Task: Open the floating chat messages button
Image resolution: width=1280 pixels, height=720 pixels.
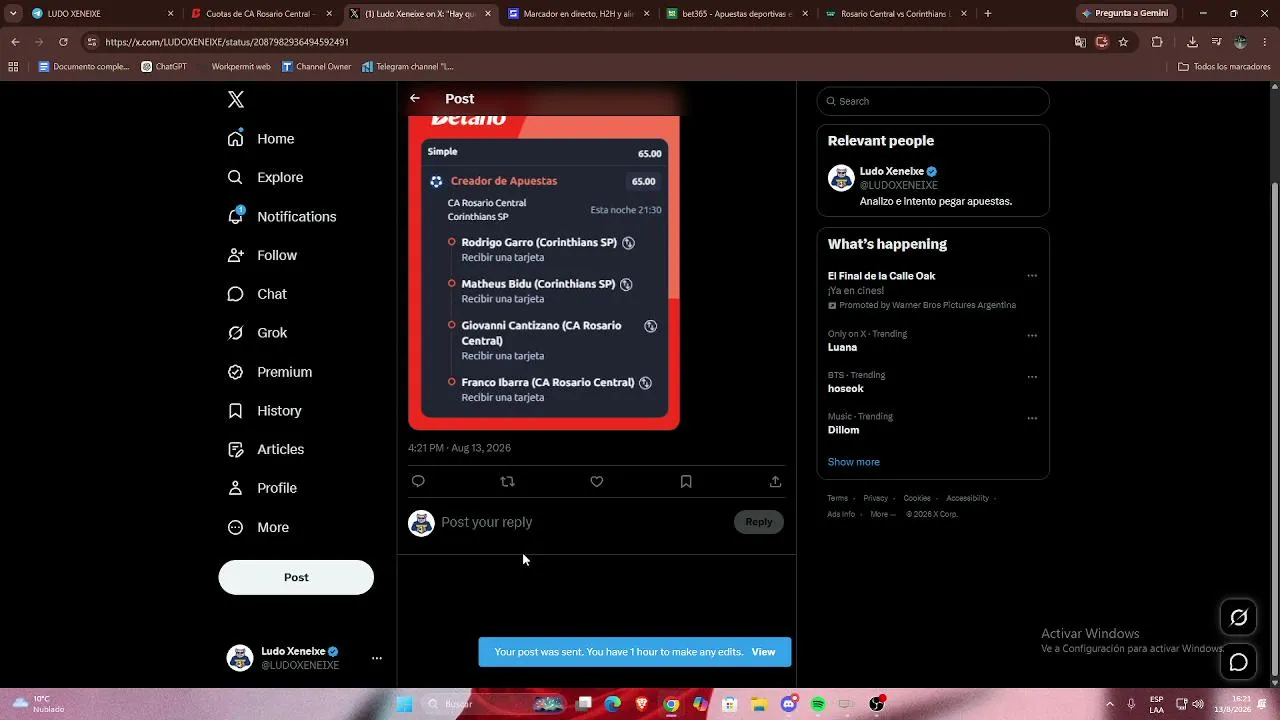Action: click(1238, 662)
